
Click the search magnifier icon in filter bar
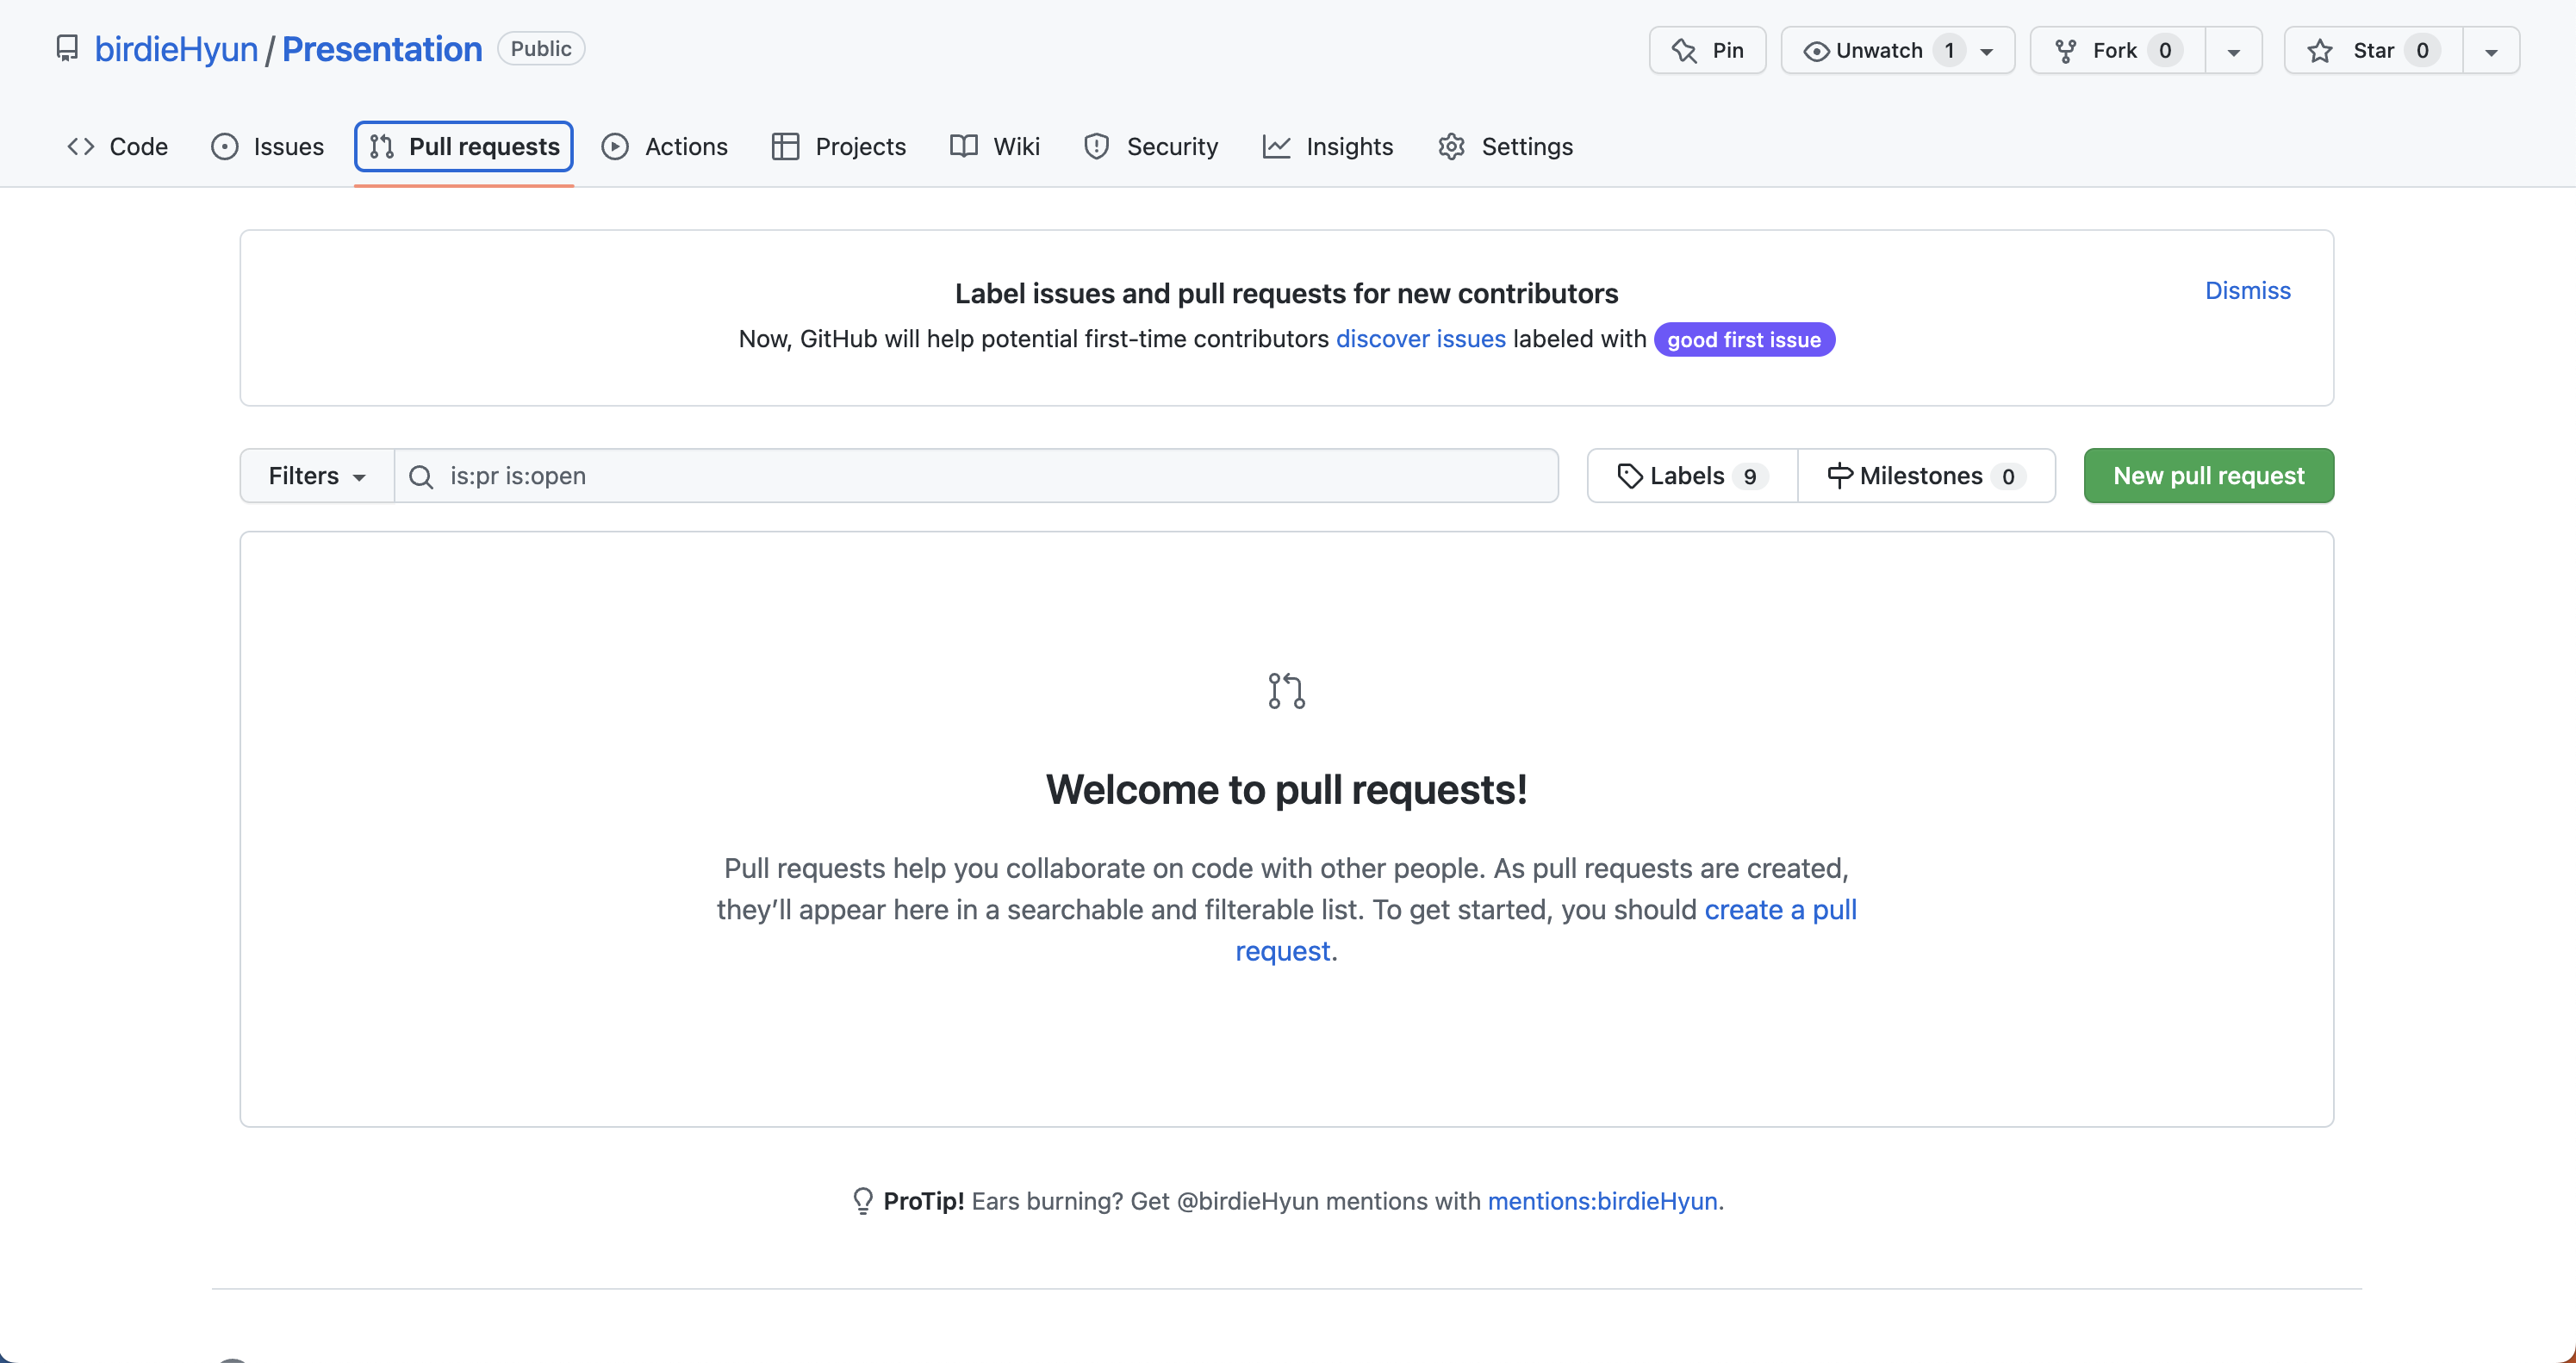[421, 477]
